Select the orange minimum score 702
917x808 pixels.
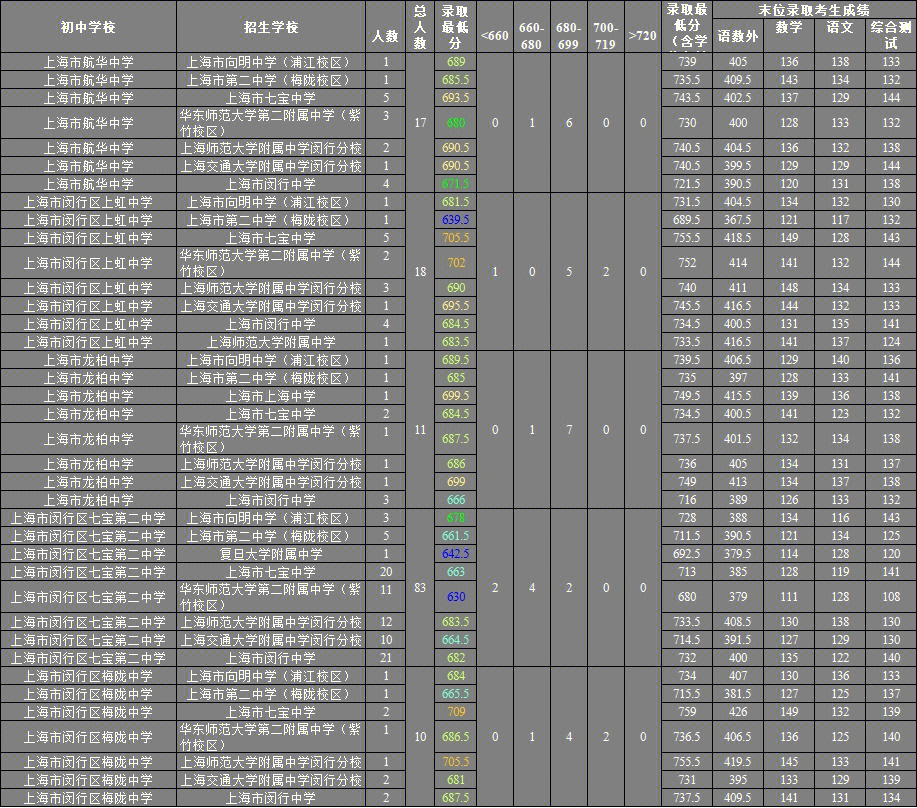(456, 263)
